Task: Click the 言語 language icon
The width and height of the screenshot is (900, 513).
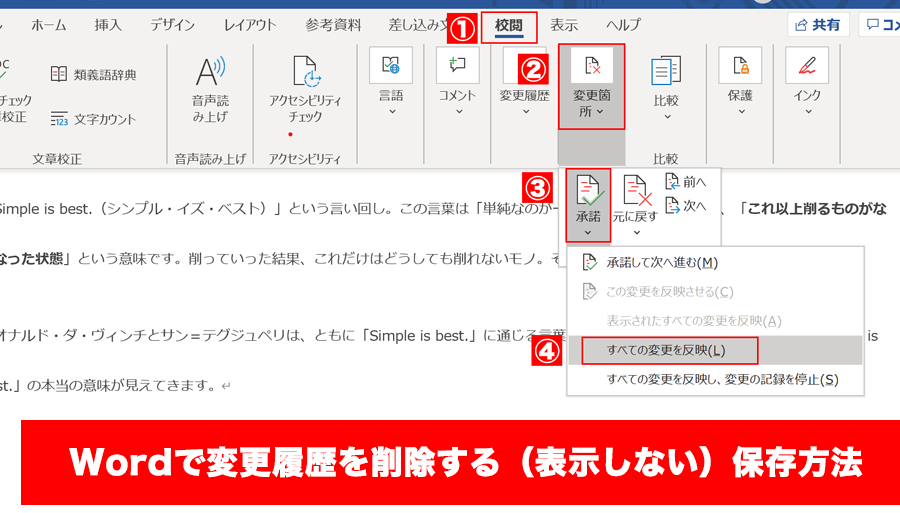Action: 391,65
